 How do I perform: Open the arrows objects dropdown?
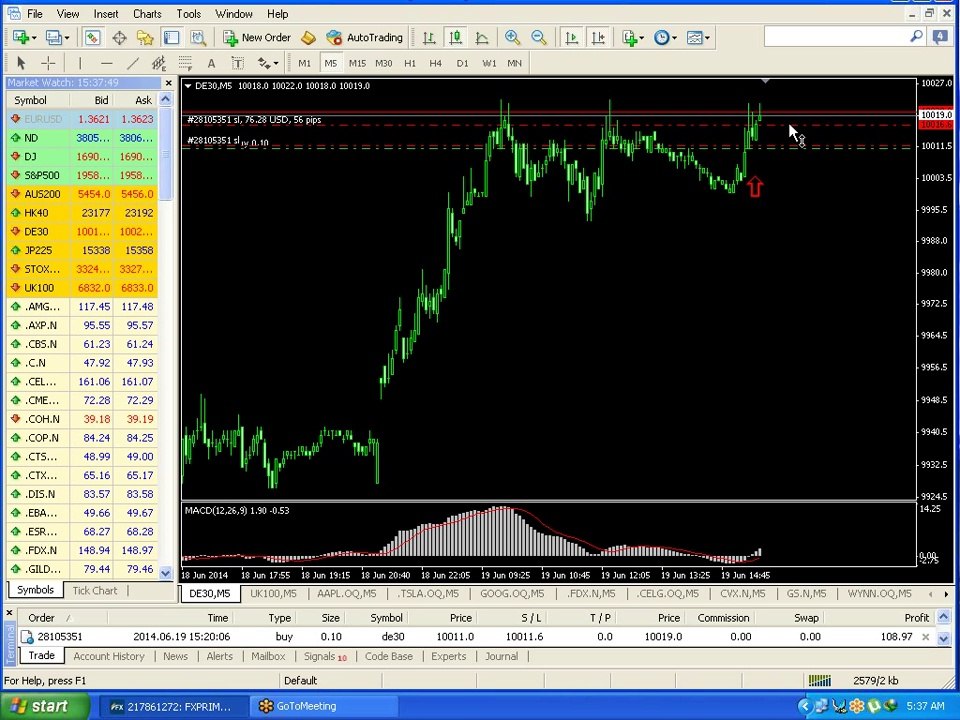268,62
